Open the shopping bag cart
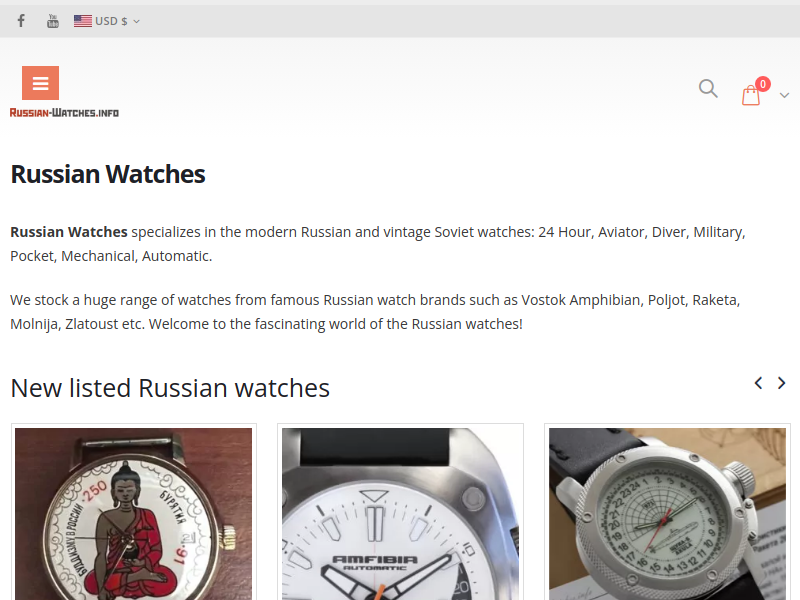This screenshot has height=600, width=800. (751, 95)
